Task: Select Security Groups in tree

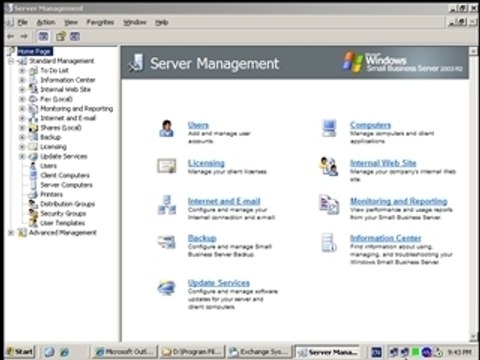Action: pos(63,213)
